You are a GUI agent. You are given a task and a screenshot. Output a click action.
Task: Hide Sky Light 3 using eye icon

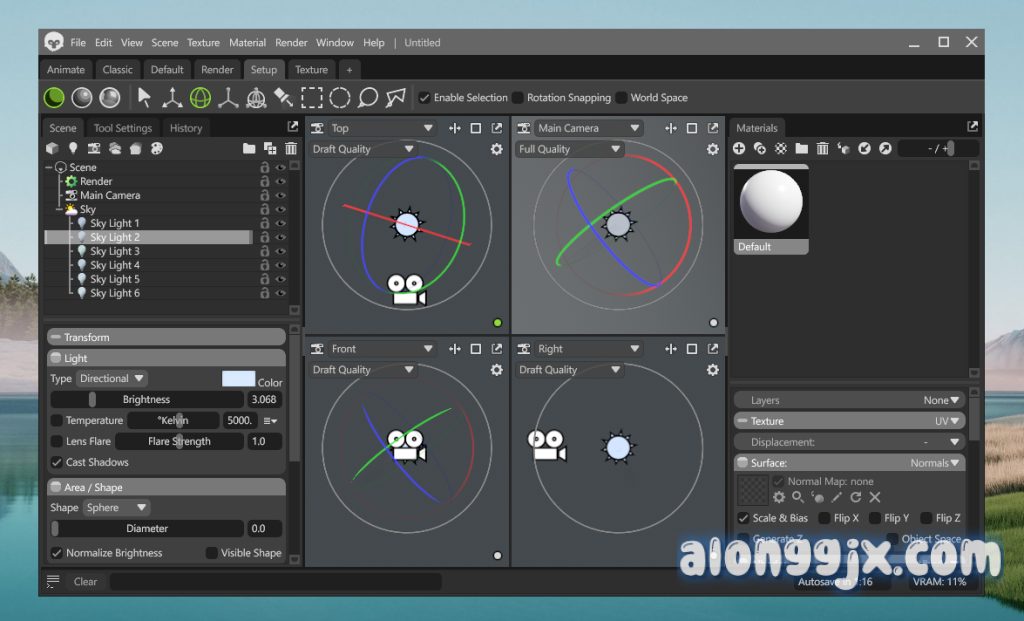281,251
